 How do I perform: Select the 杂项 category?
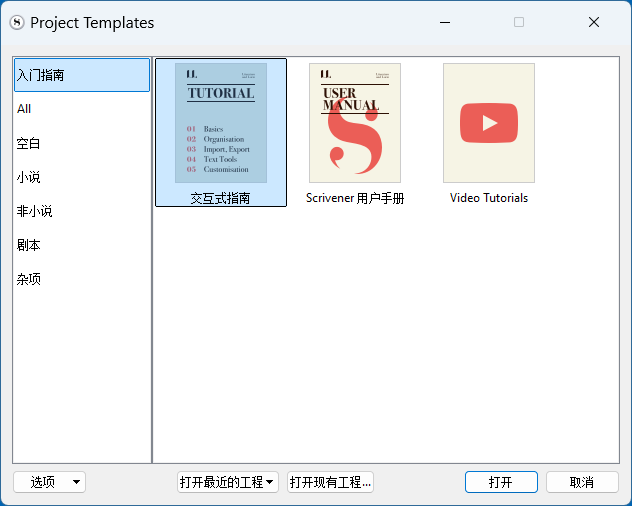[x=82, y=279]
